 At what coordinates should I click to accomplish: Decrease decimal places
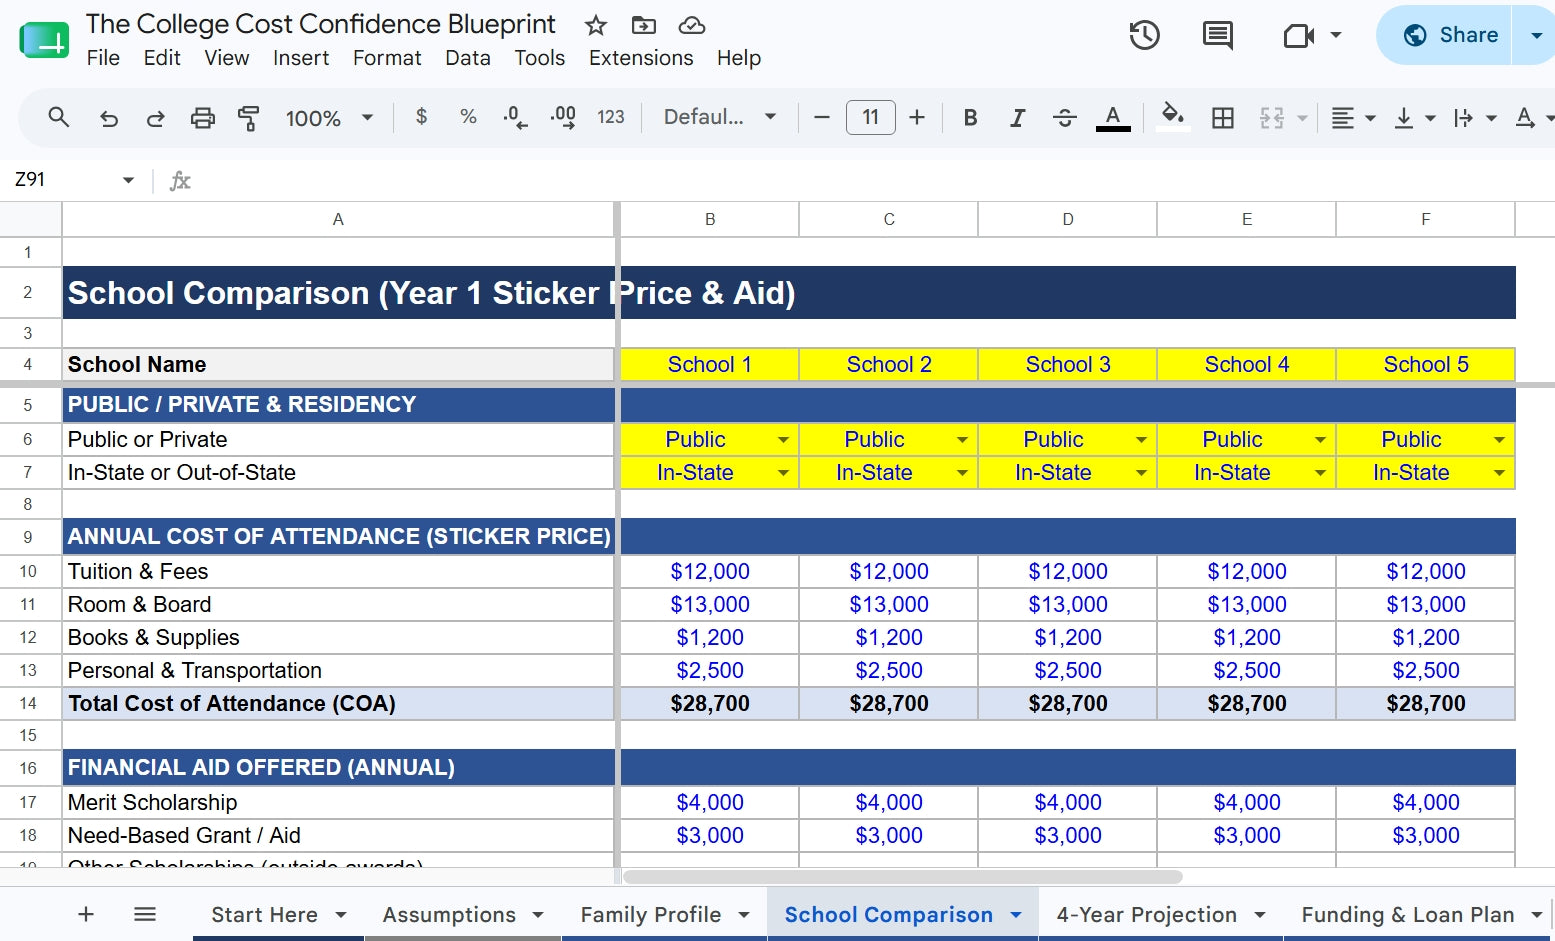[515, 118]
